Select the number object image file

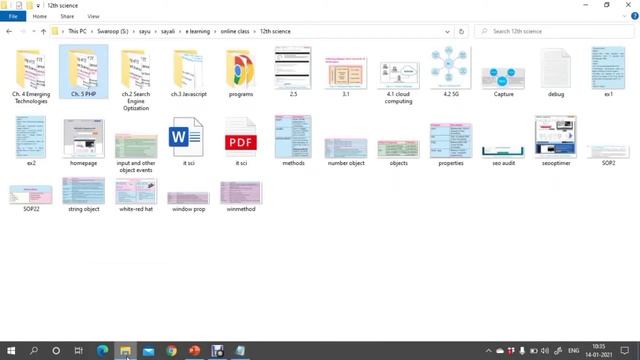point(346,152)
